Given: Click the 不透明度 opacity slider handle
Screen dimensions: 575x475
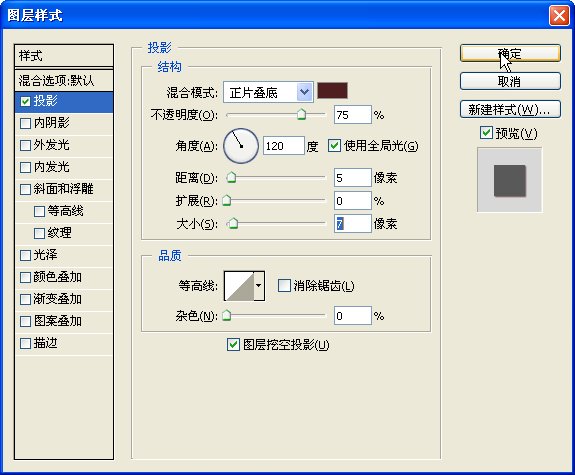Looking at the screenshot, I should [301, 114].
